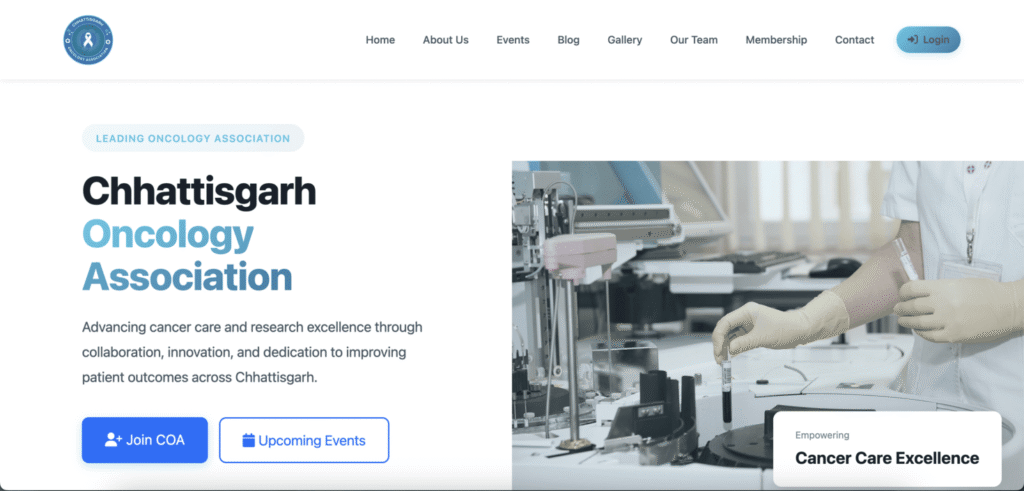The image size is (1024, 491).
Task: Visit the Blog section
Action: click(x=568, y=40)
